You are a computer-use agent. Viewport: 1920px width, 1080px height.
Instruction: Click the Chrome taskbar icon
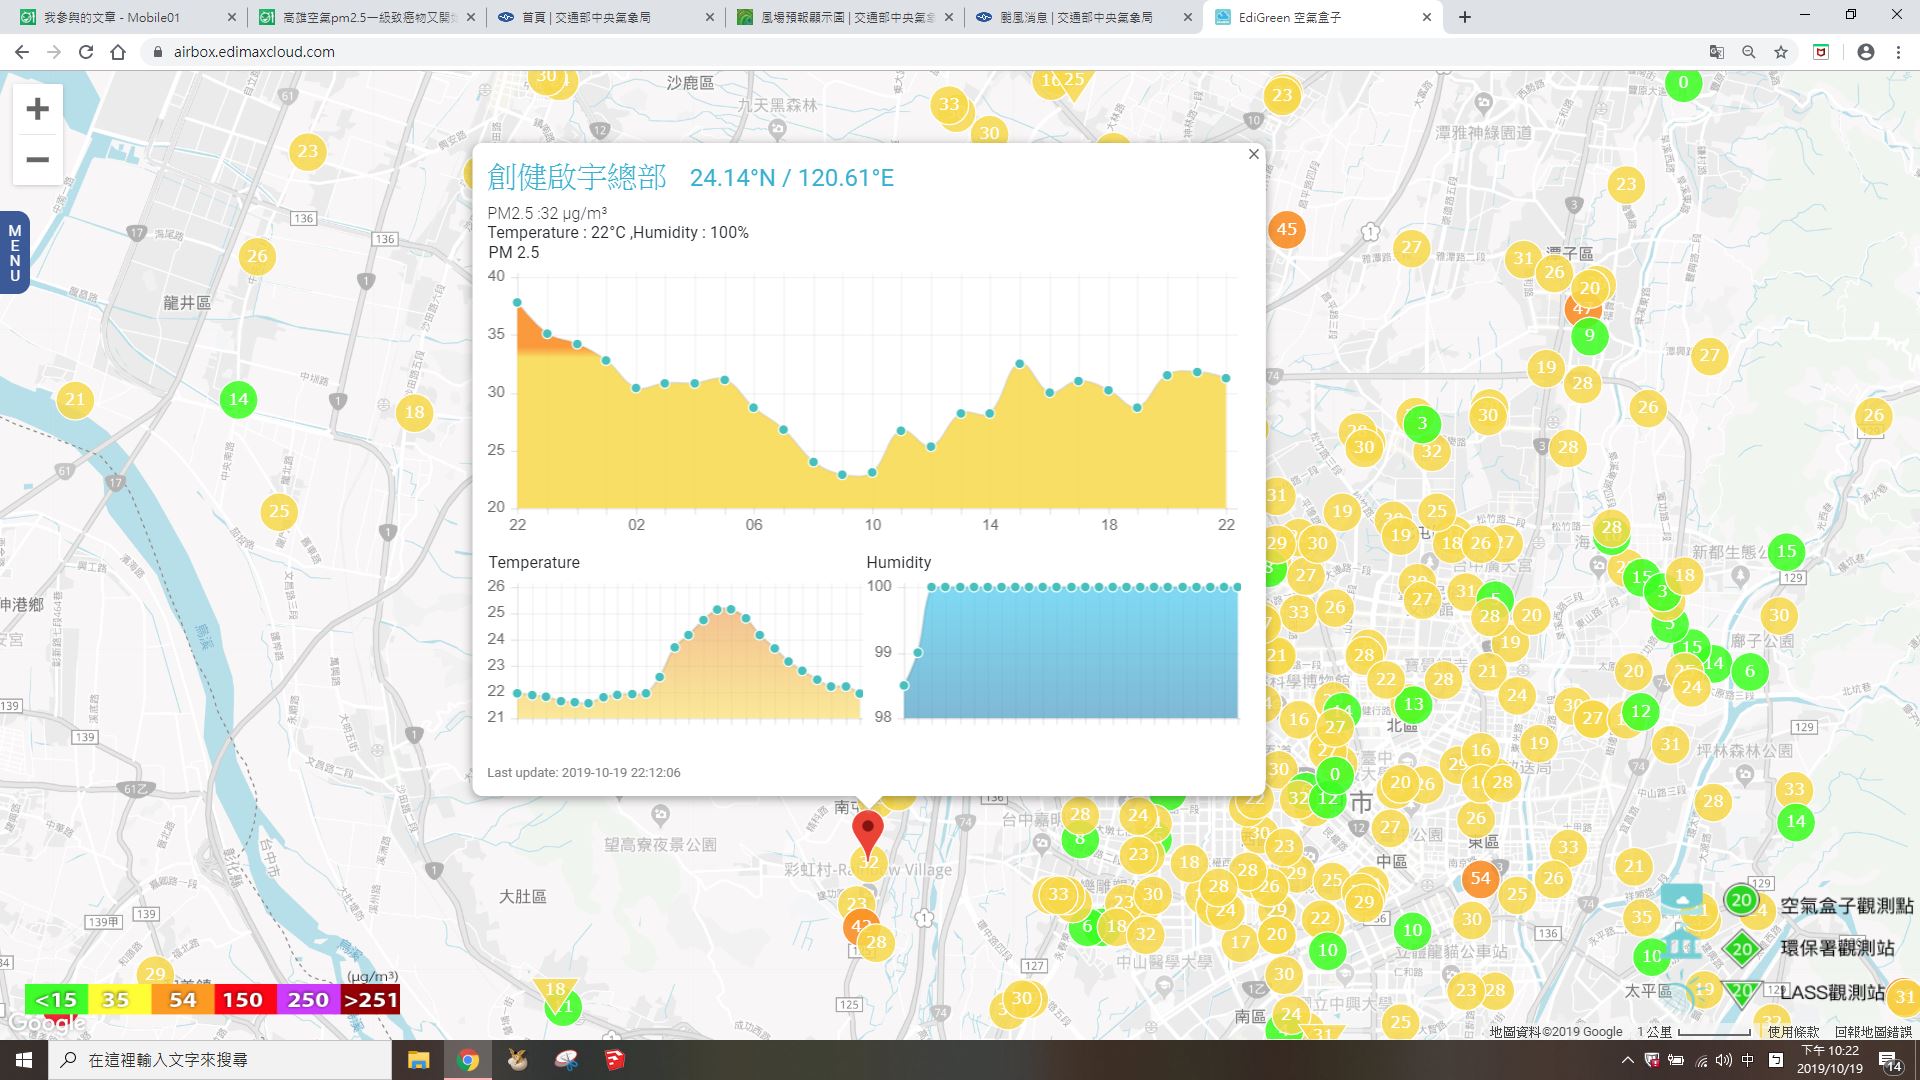[x=468, y=1060]
